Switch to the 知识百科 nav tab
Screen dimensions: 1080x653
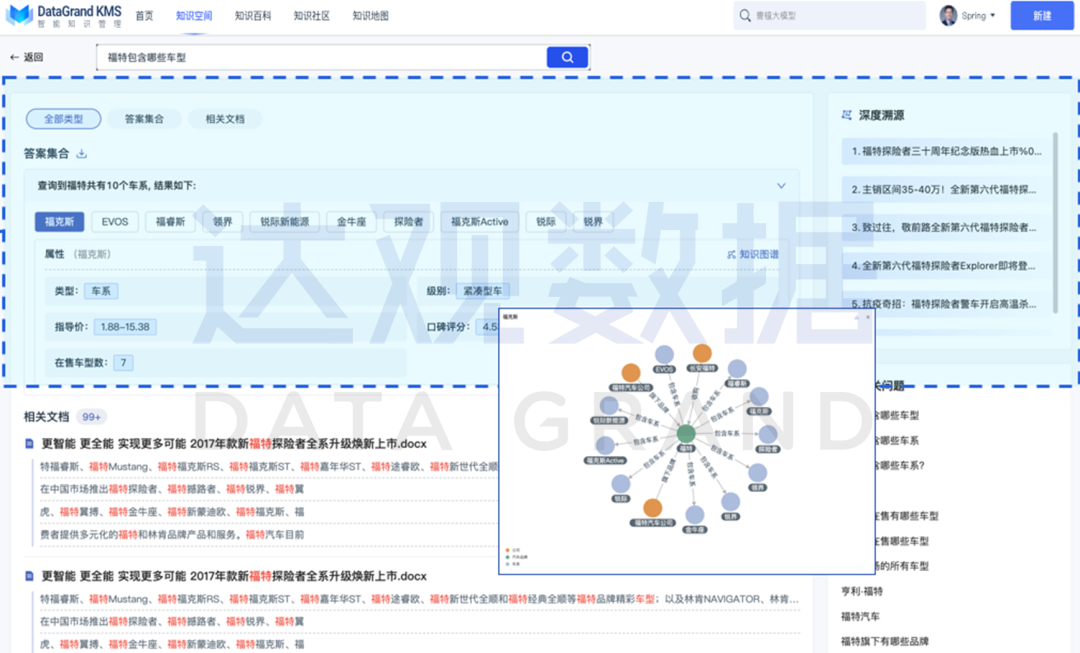(x=254, y=15)
